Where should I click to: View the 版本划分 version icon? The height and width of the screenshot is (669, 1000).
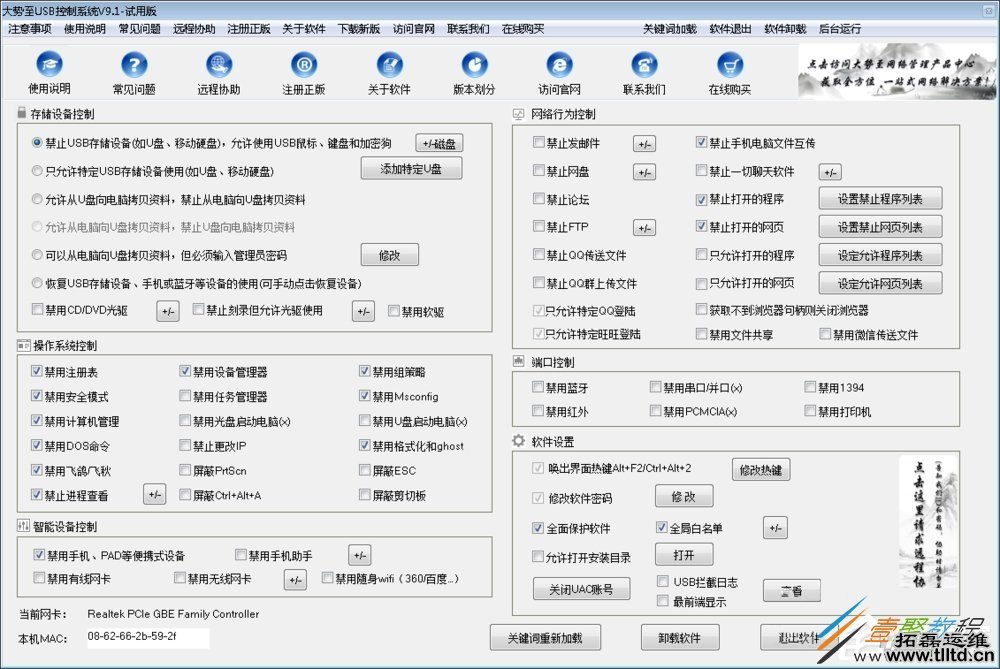point(474,70)
